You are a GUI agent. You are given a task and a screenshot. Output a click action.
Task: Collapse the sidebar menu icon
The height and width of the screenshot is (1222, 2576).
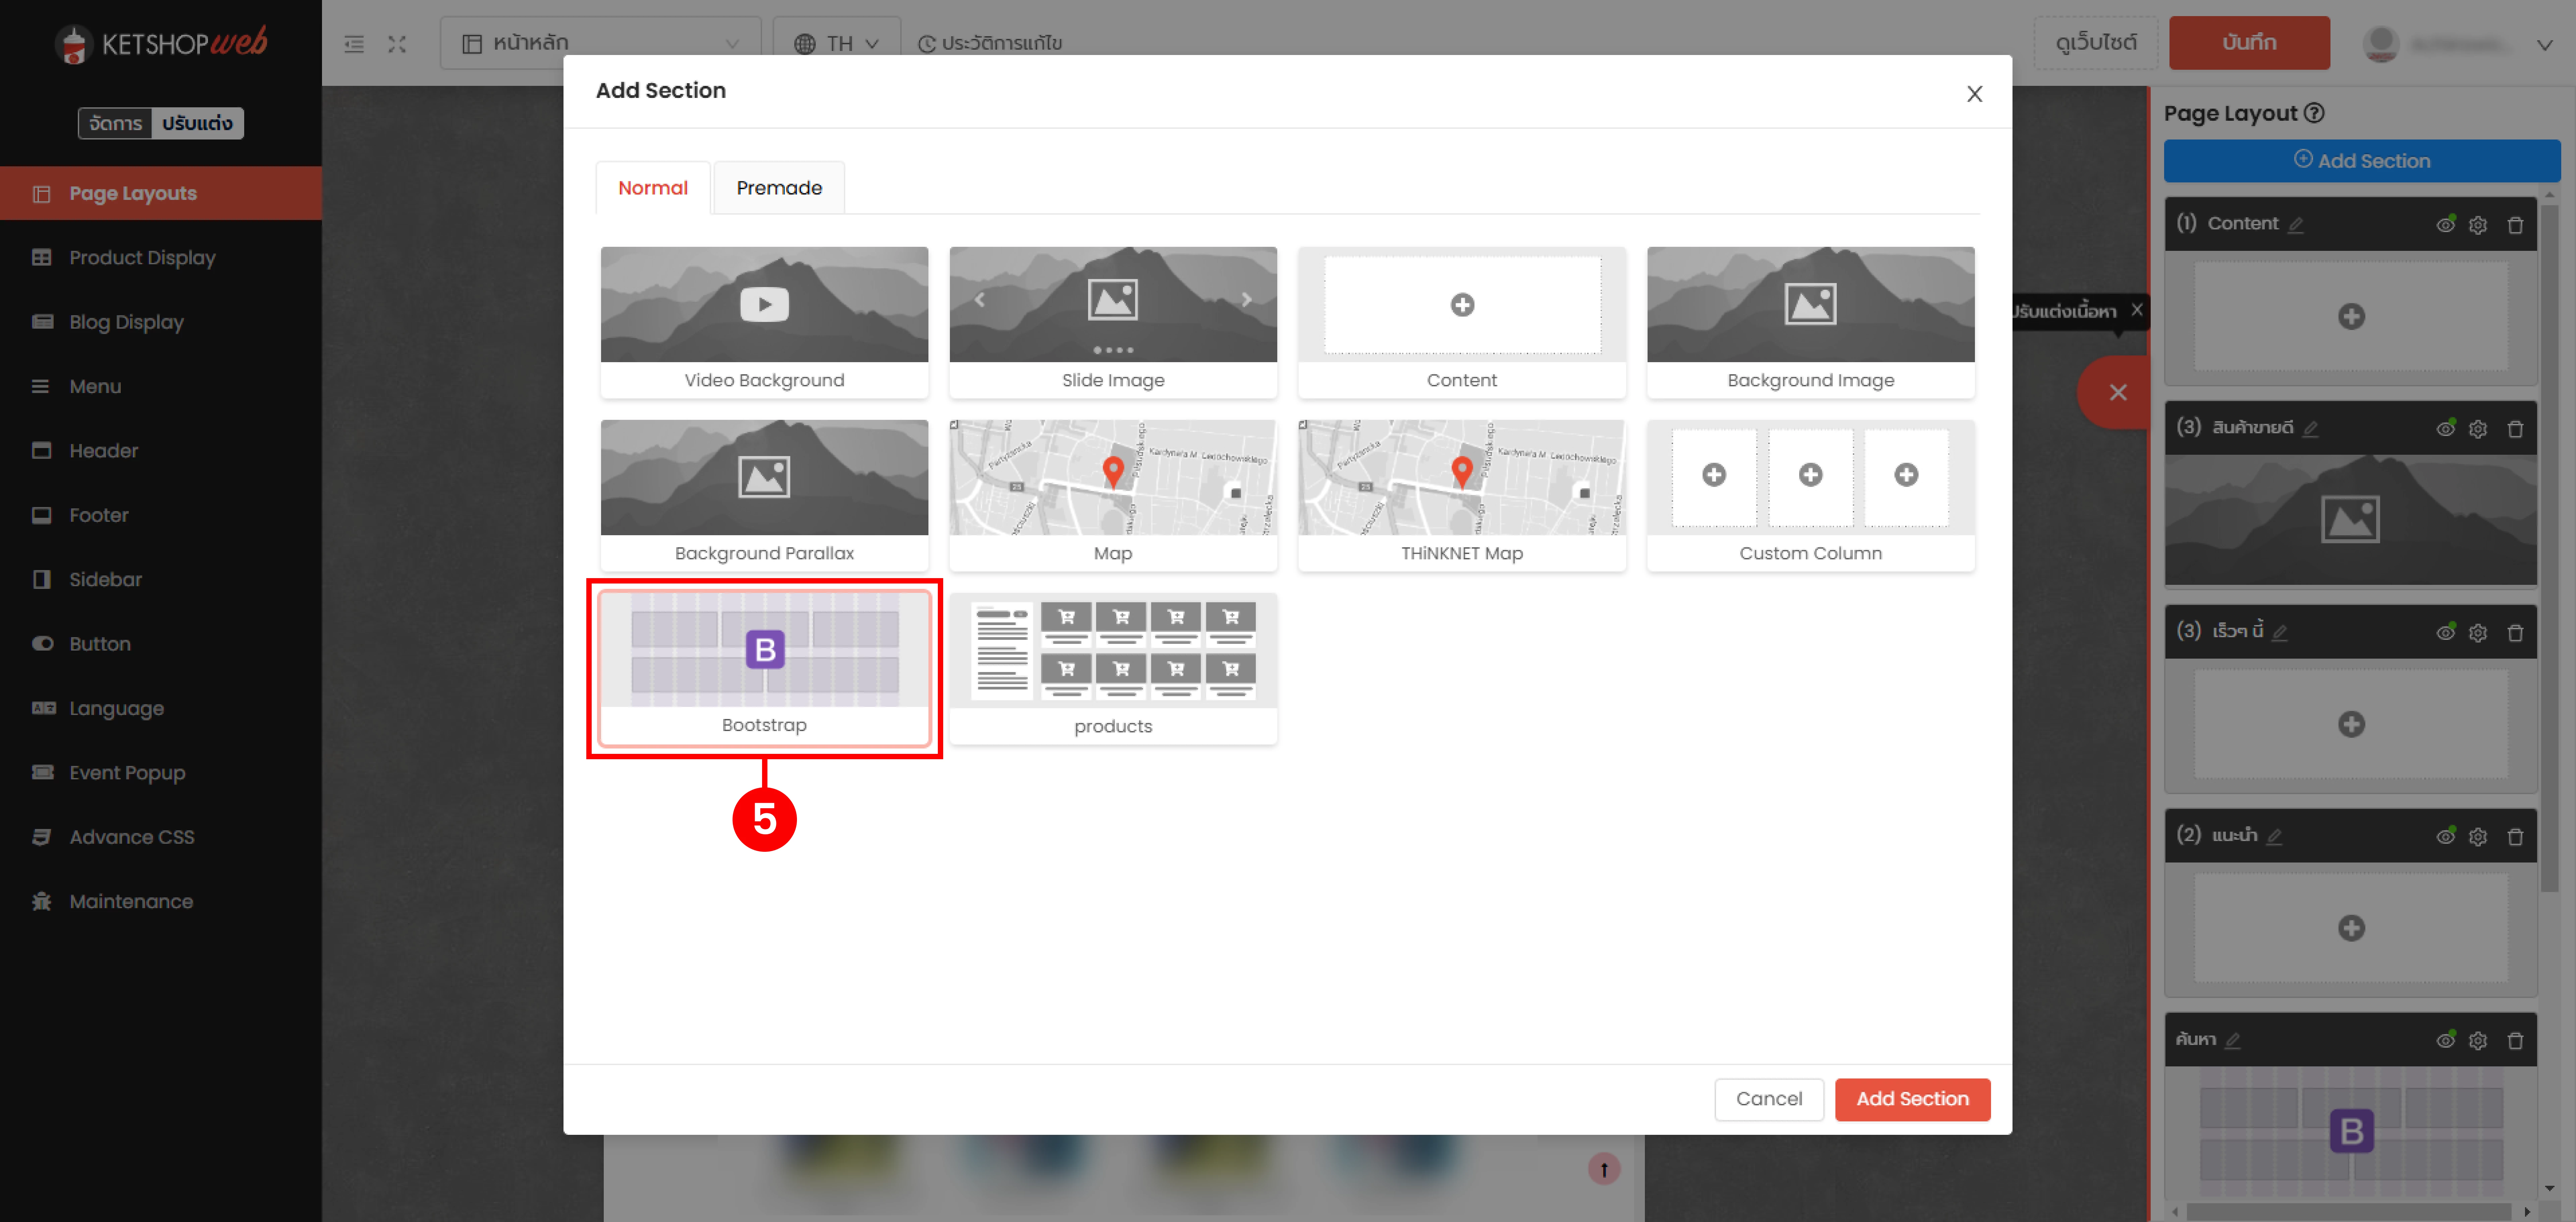(354, 44)
